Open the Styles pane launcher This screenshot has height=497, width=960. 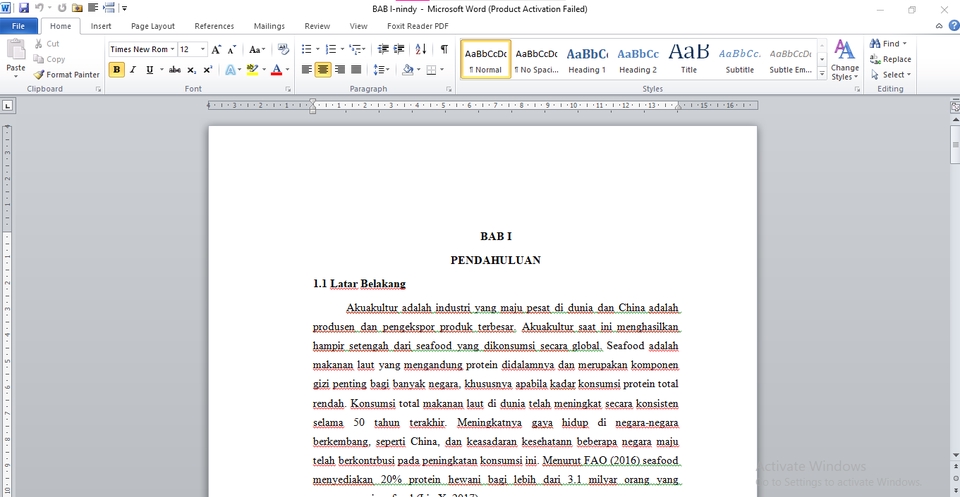pyautogui.click(x=857, y=89)
